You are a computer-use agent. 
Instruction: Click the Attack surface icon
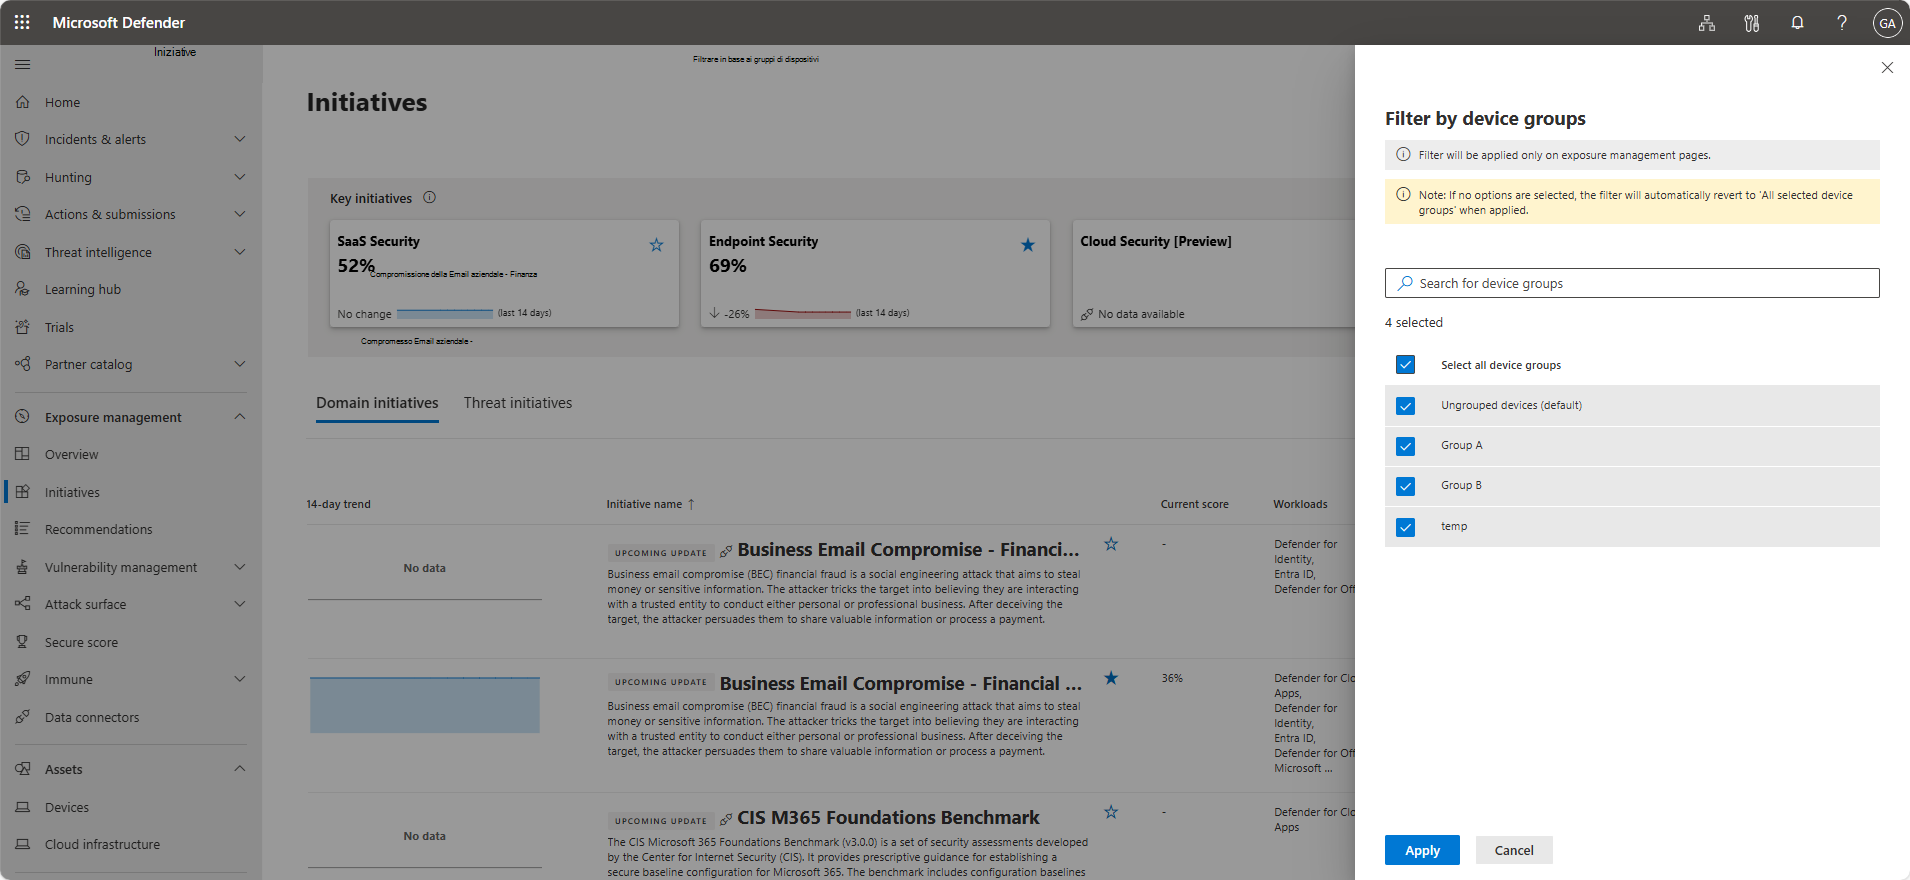(x=22, y=604)
